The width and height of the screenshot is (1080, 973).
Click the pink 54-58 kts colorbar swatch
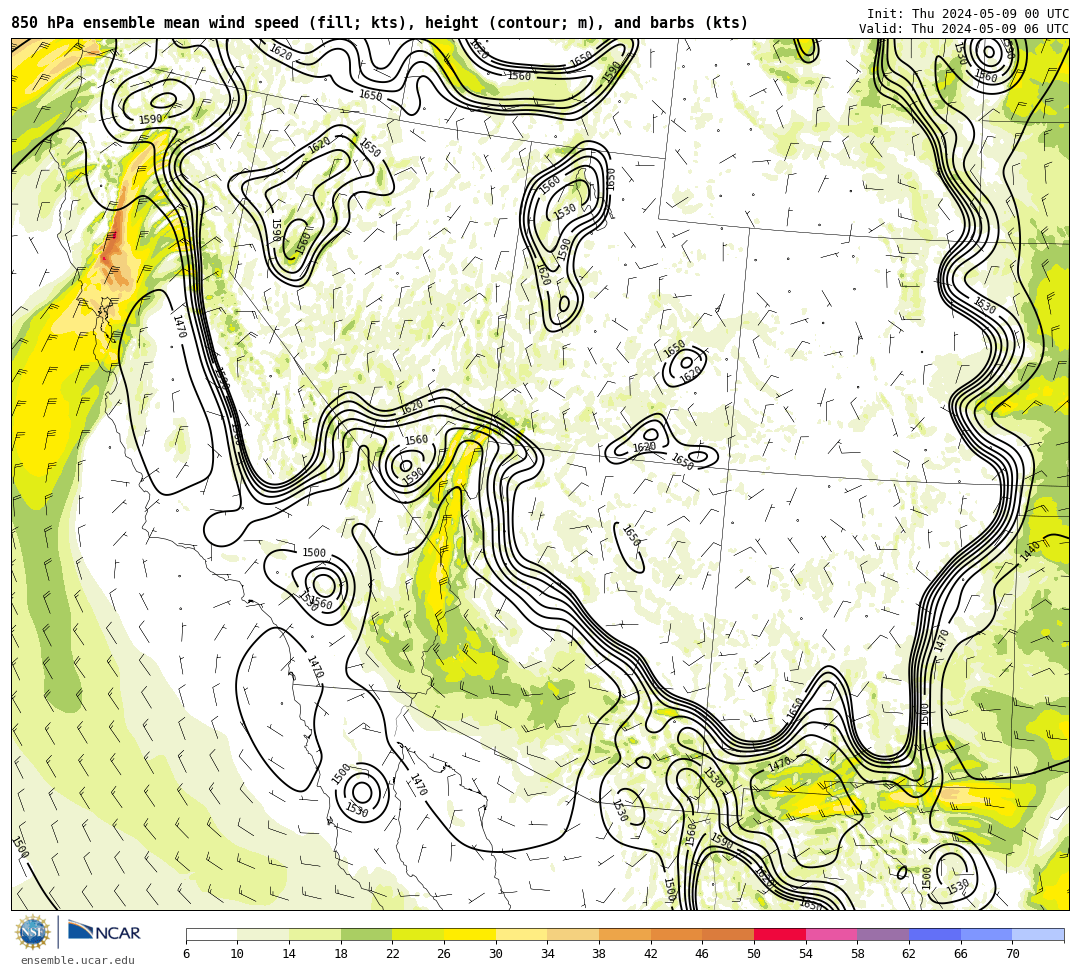[831, 934]
